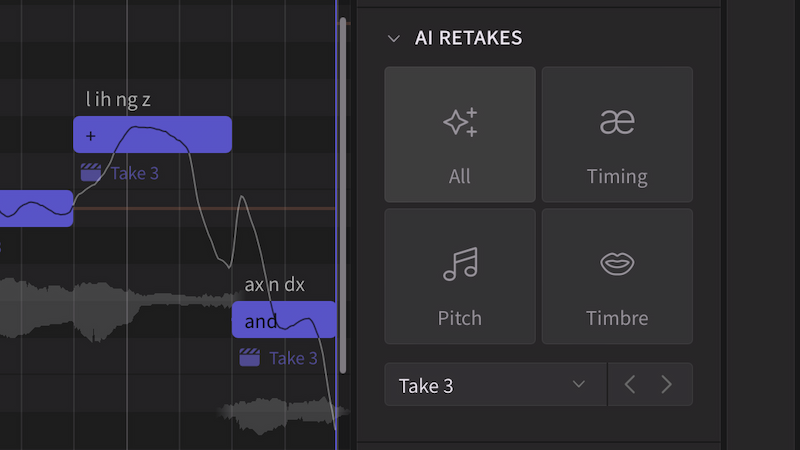Go to the previous take arrow
This screenshot has width=800, height=450.
pos(630,385)
